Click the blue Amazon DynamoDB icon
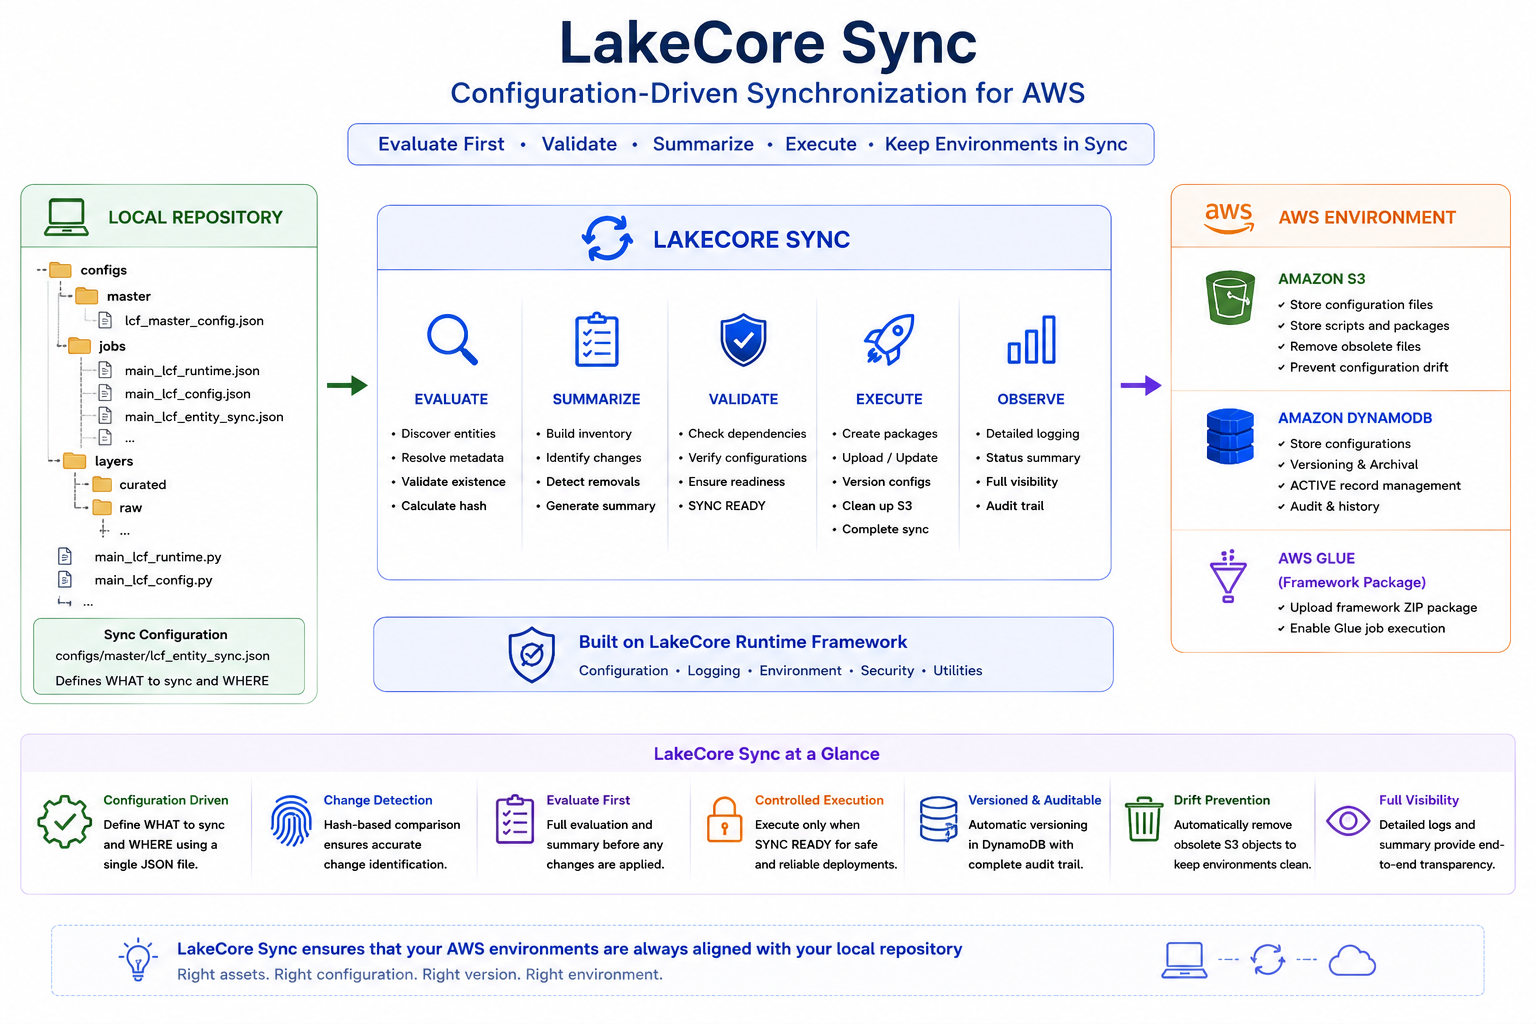Image resolution: width=1536 pixels, height=1024 pixels. coord(1230,436)
